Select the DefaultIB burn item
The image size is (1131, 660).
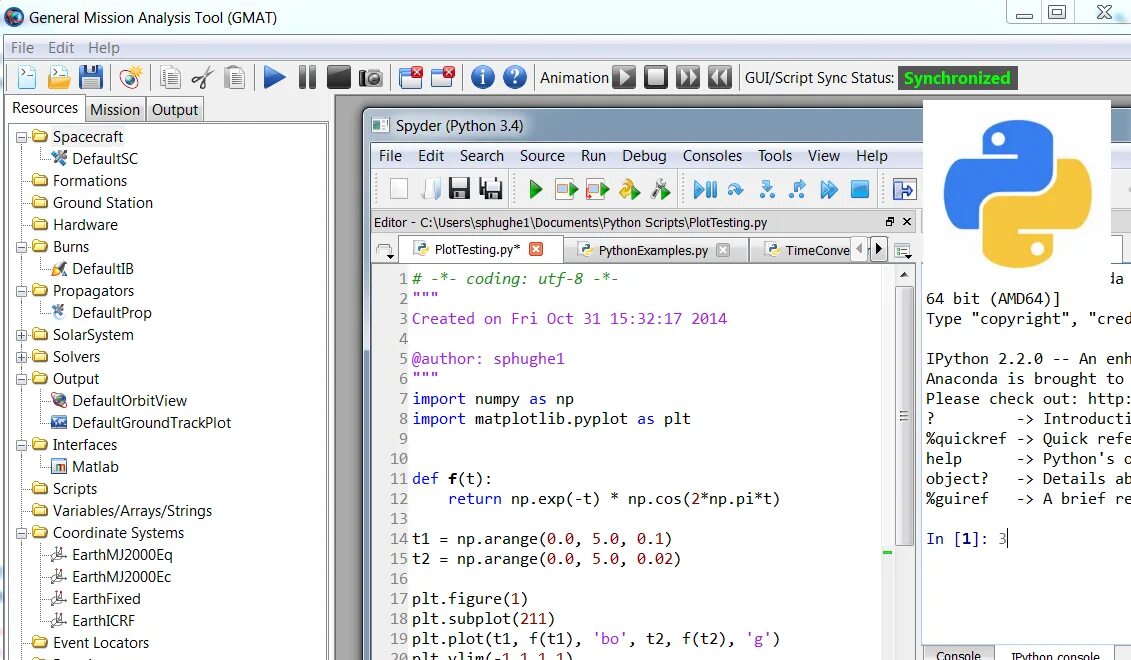click(x=102, y=269)
